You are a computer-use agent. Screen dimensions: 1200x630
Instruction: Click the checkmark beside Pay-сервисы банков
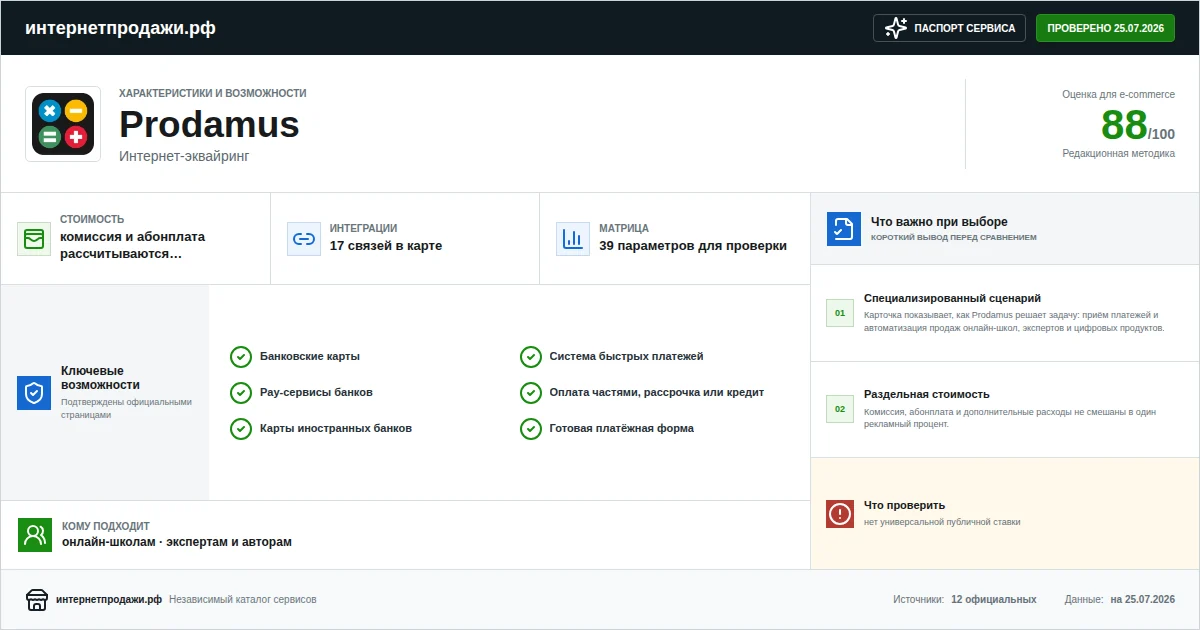pyautogui.click(x=241, y=393)
